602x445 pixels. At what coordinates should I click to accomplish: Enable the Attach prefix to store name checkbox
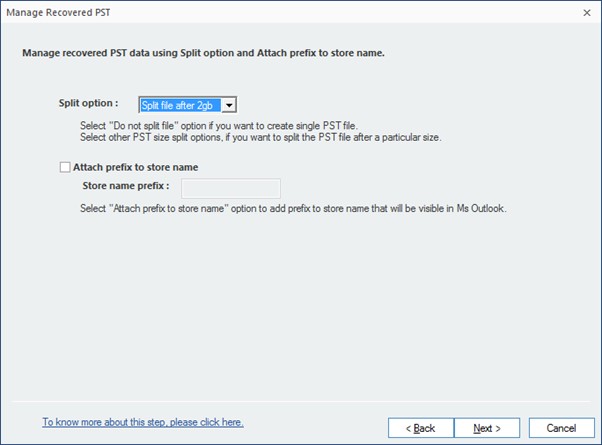65,167
